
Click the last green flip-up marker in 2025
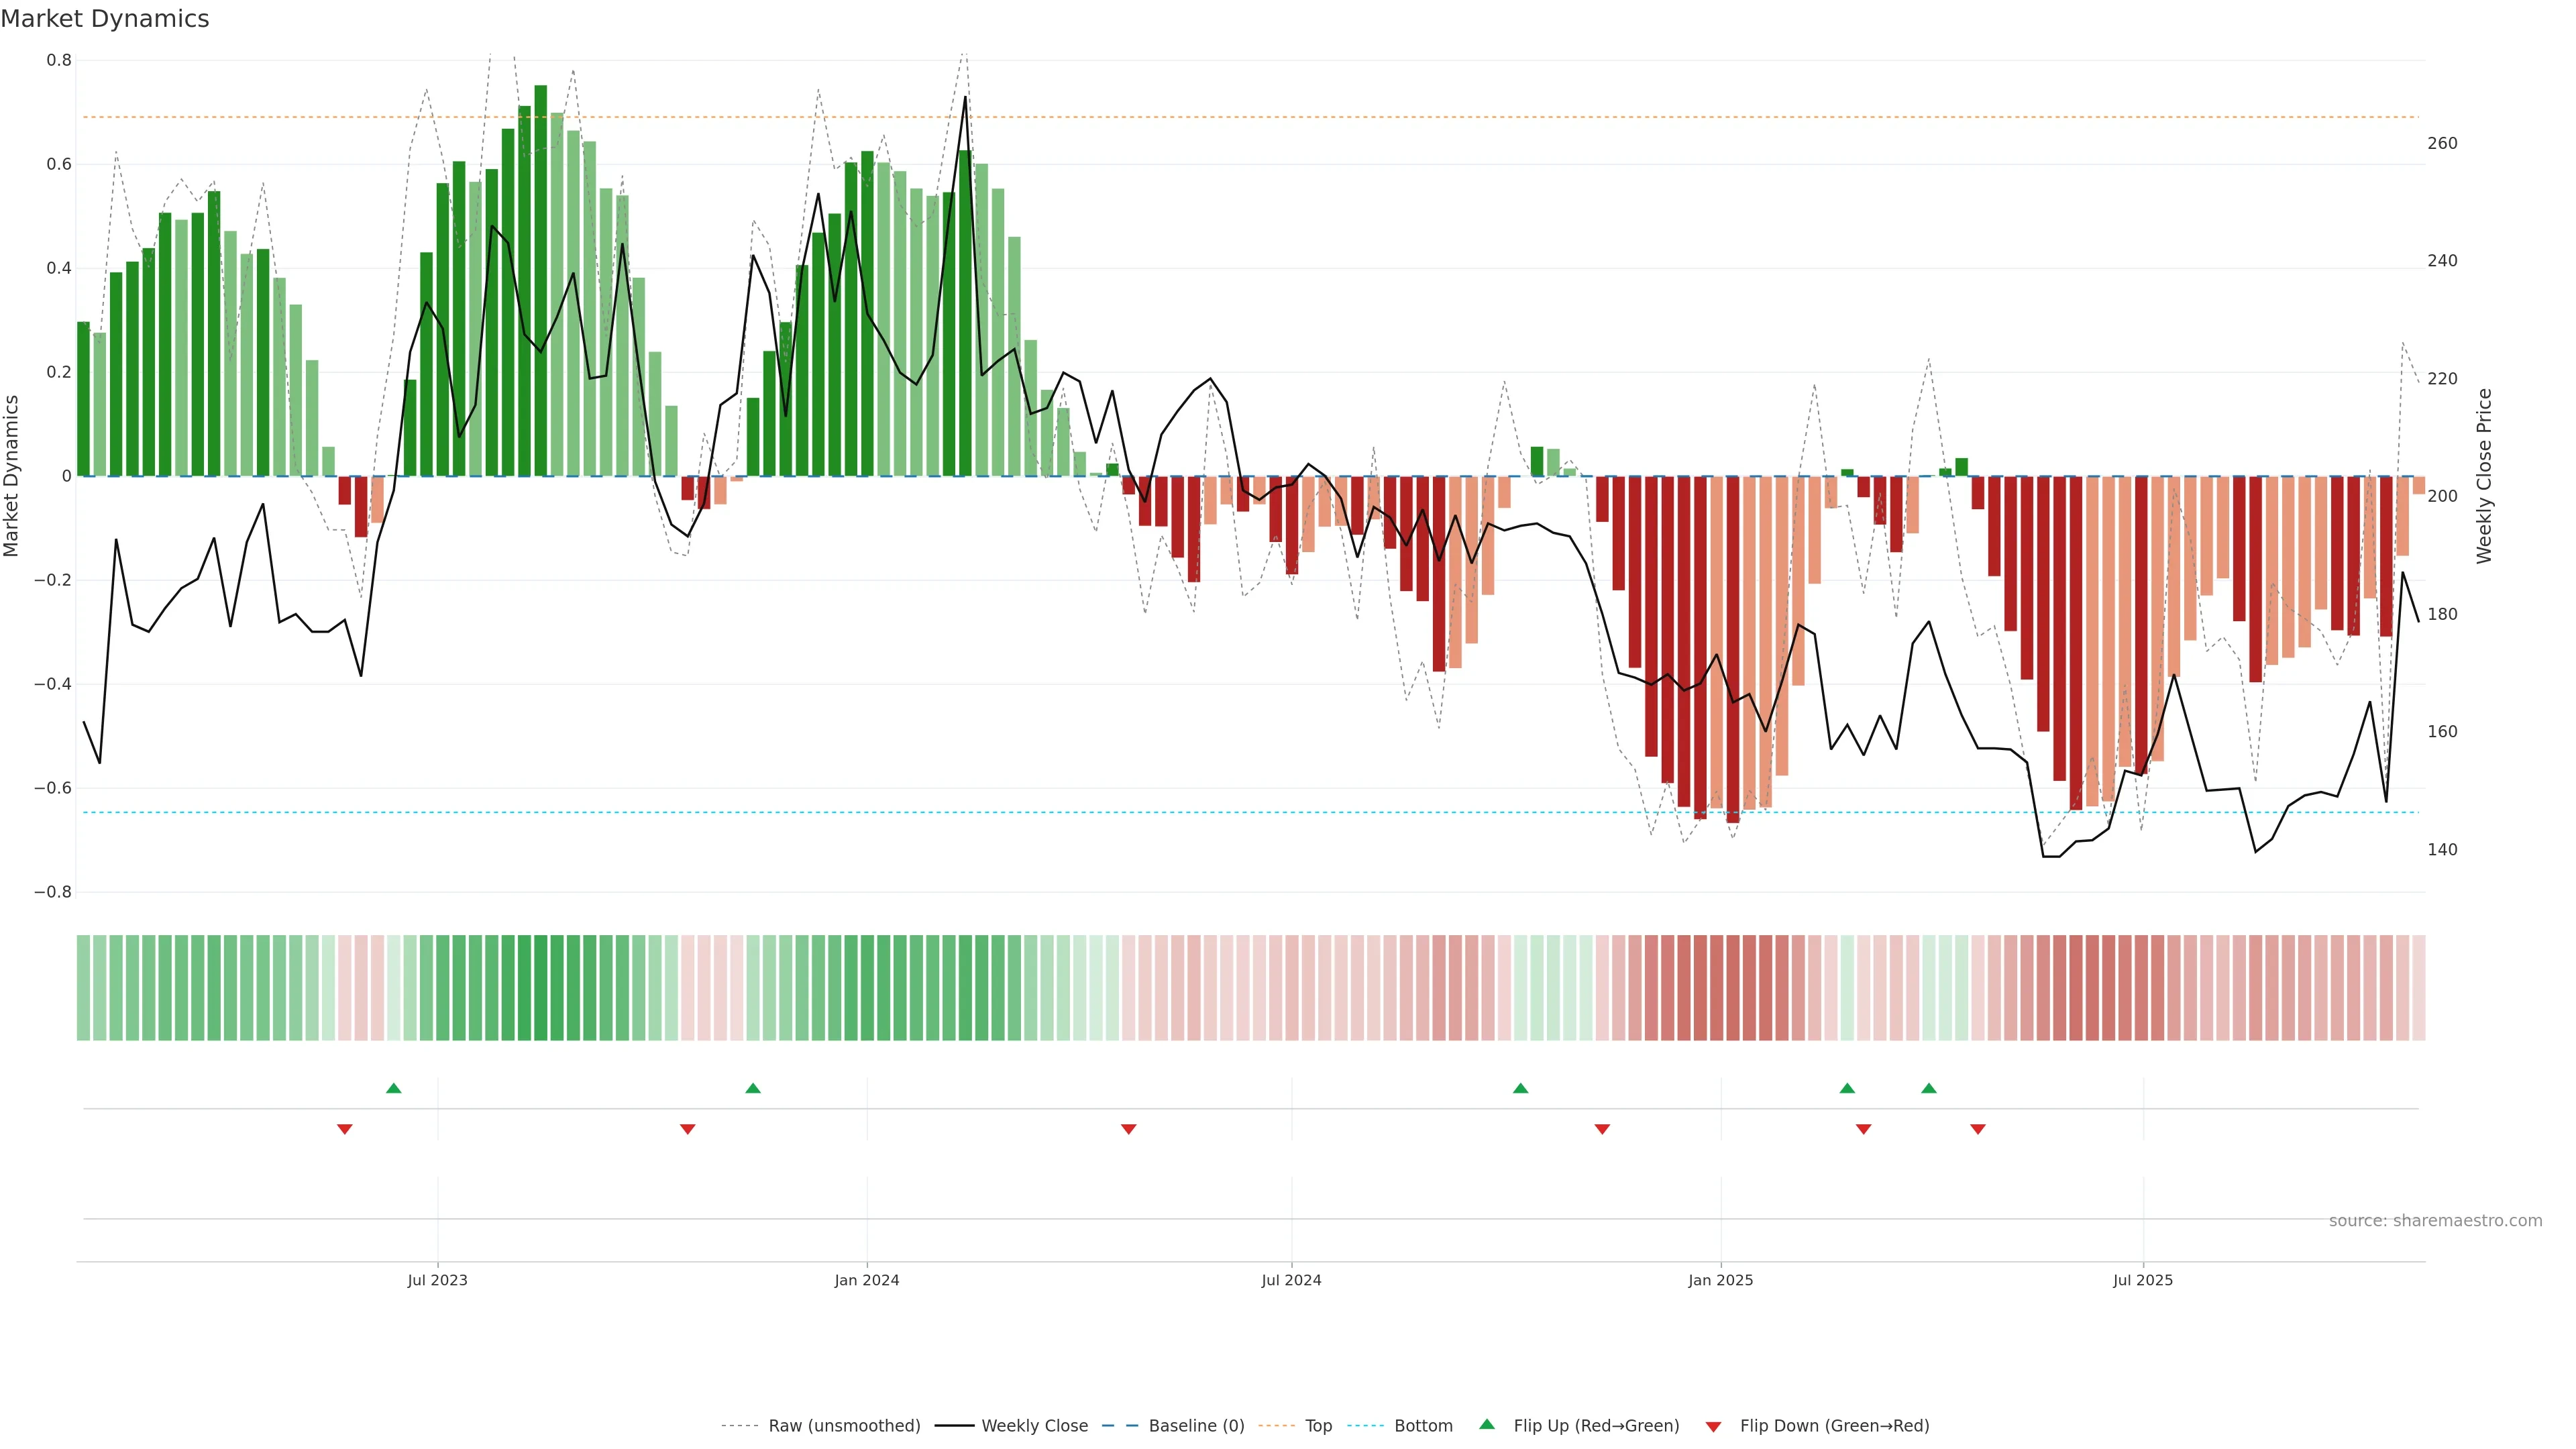[x=1929, y=1088]
